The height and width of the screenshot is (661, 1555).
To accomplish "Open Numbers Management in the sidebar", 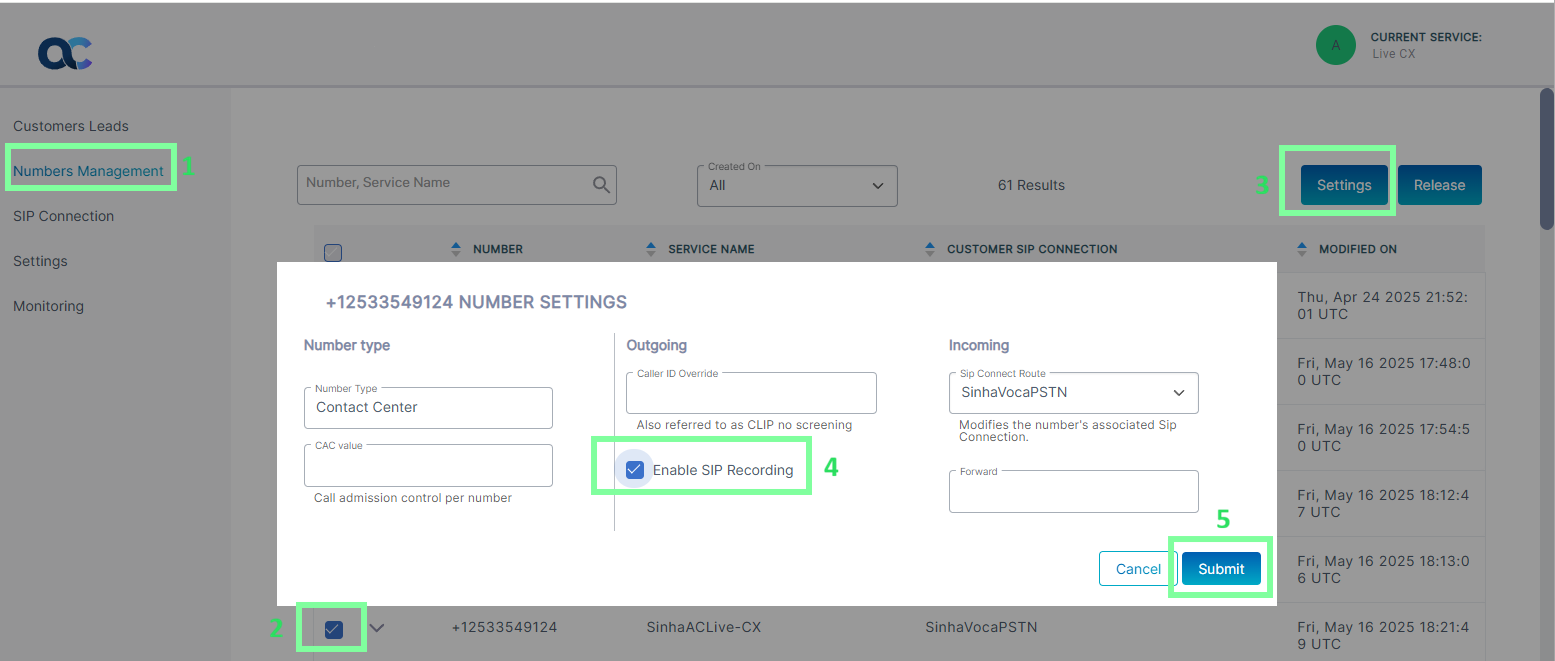I will (x=88, y=171).
